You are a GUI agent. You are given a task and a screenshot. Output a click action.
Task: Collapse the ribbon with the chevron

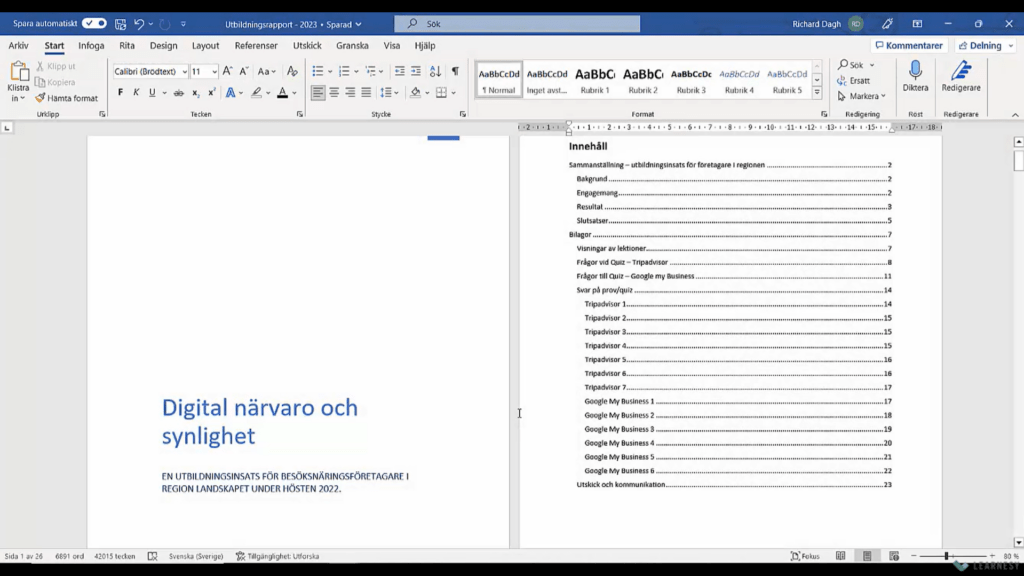[x=1015, y=115]
